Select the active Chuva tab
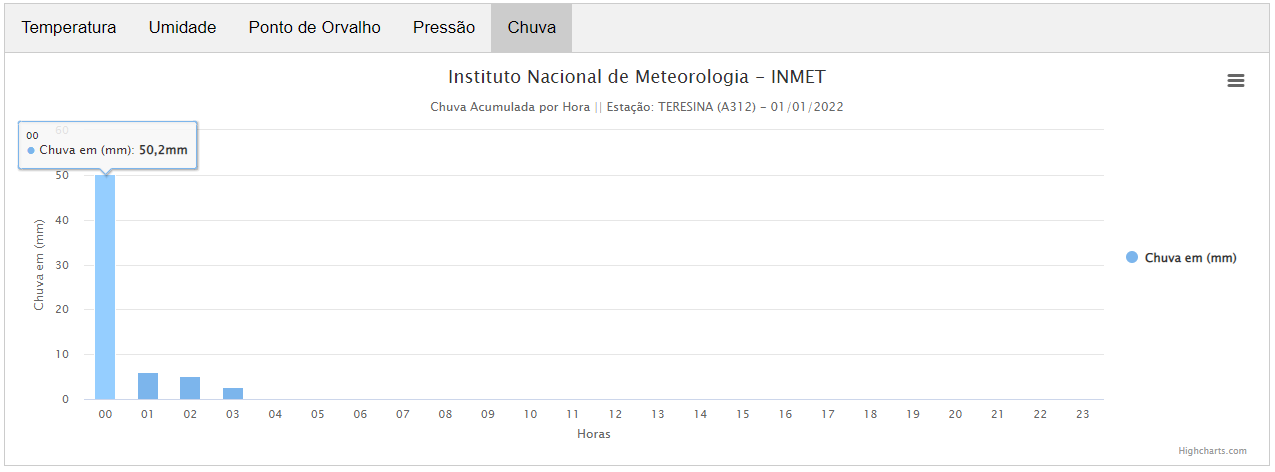Image resolution: width=1275 pixels, height=472 pixels. click(531, 27)
